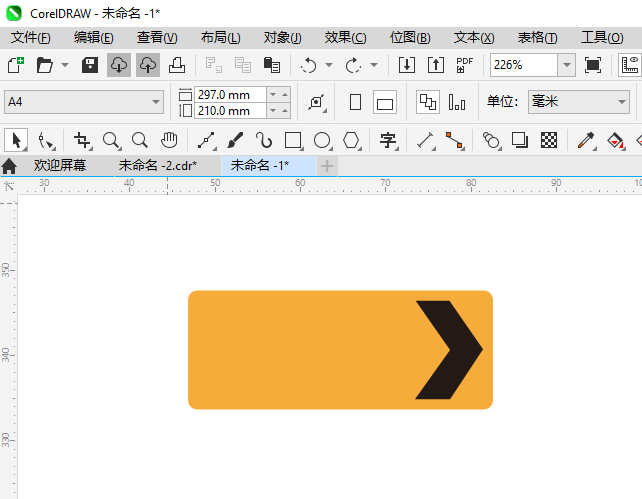This screenshot has width=642, height=499.
Task: Click the home icon beside tabs
Action: [9, 166]
